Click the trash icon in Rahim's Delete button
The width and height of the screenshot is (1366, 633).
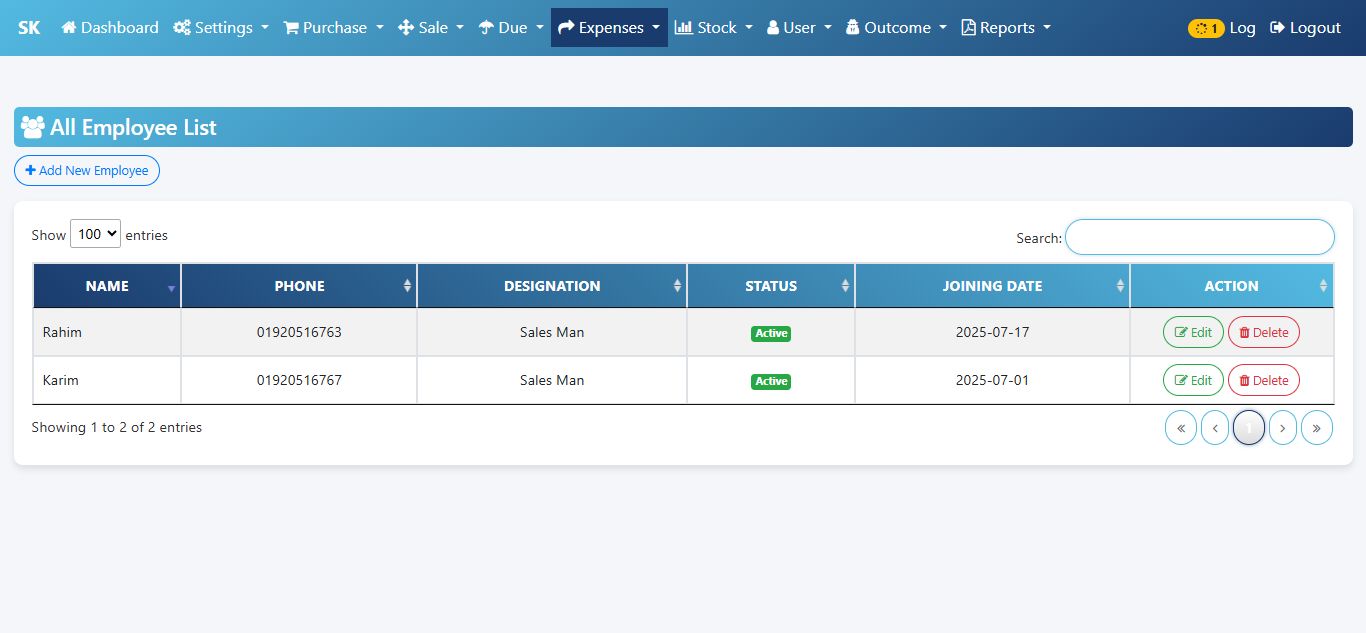(x=1244, y=332)
